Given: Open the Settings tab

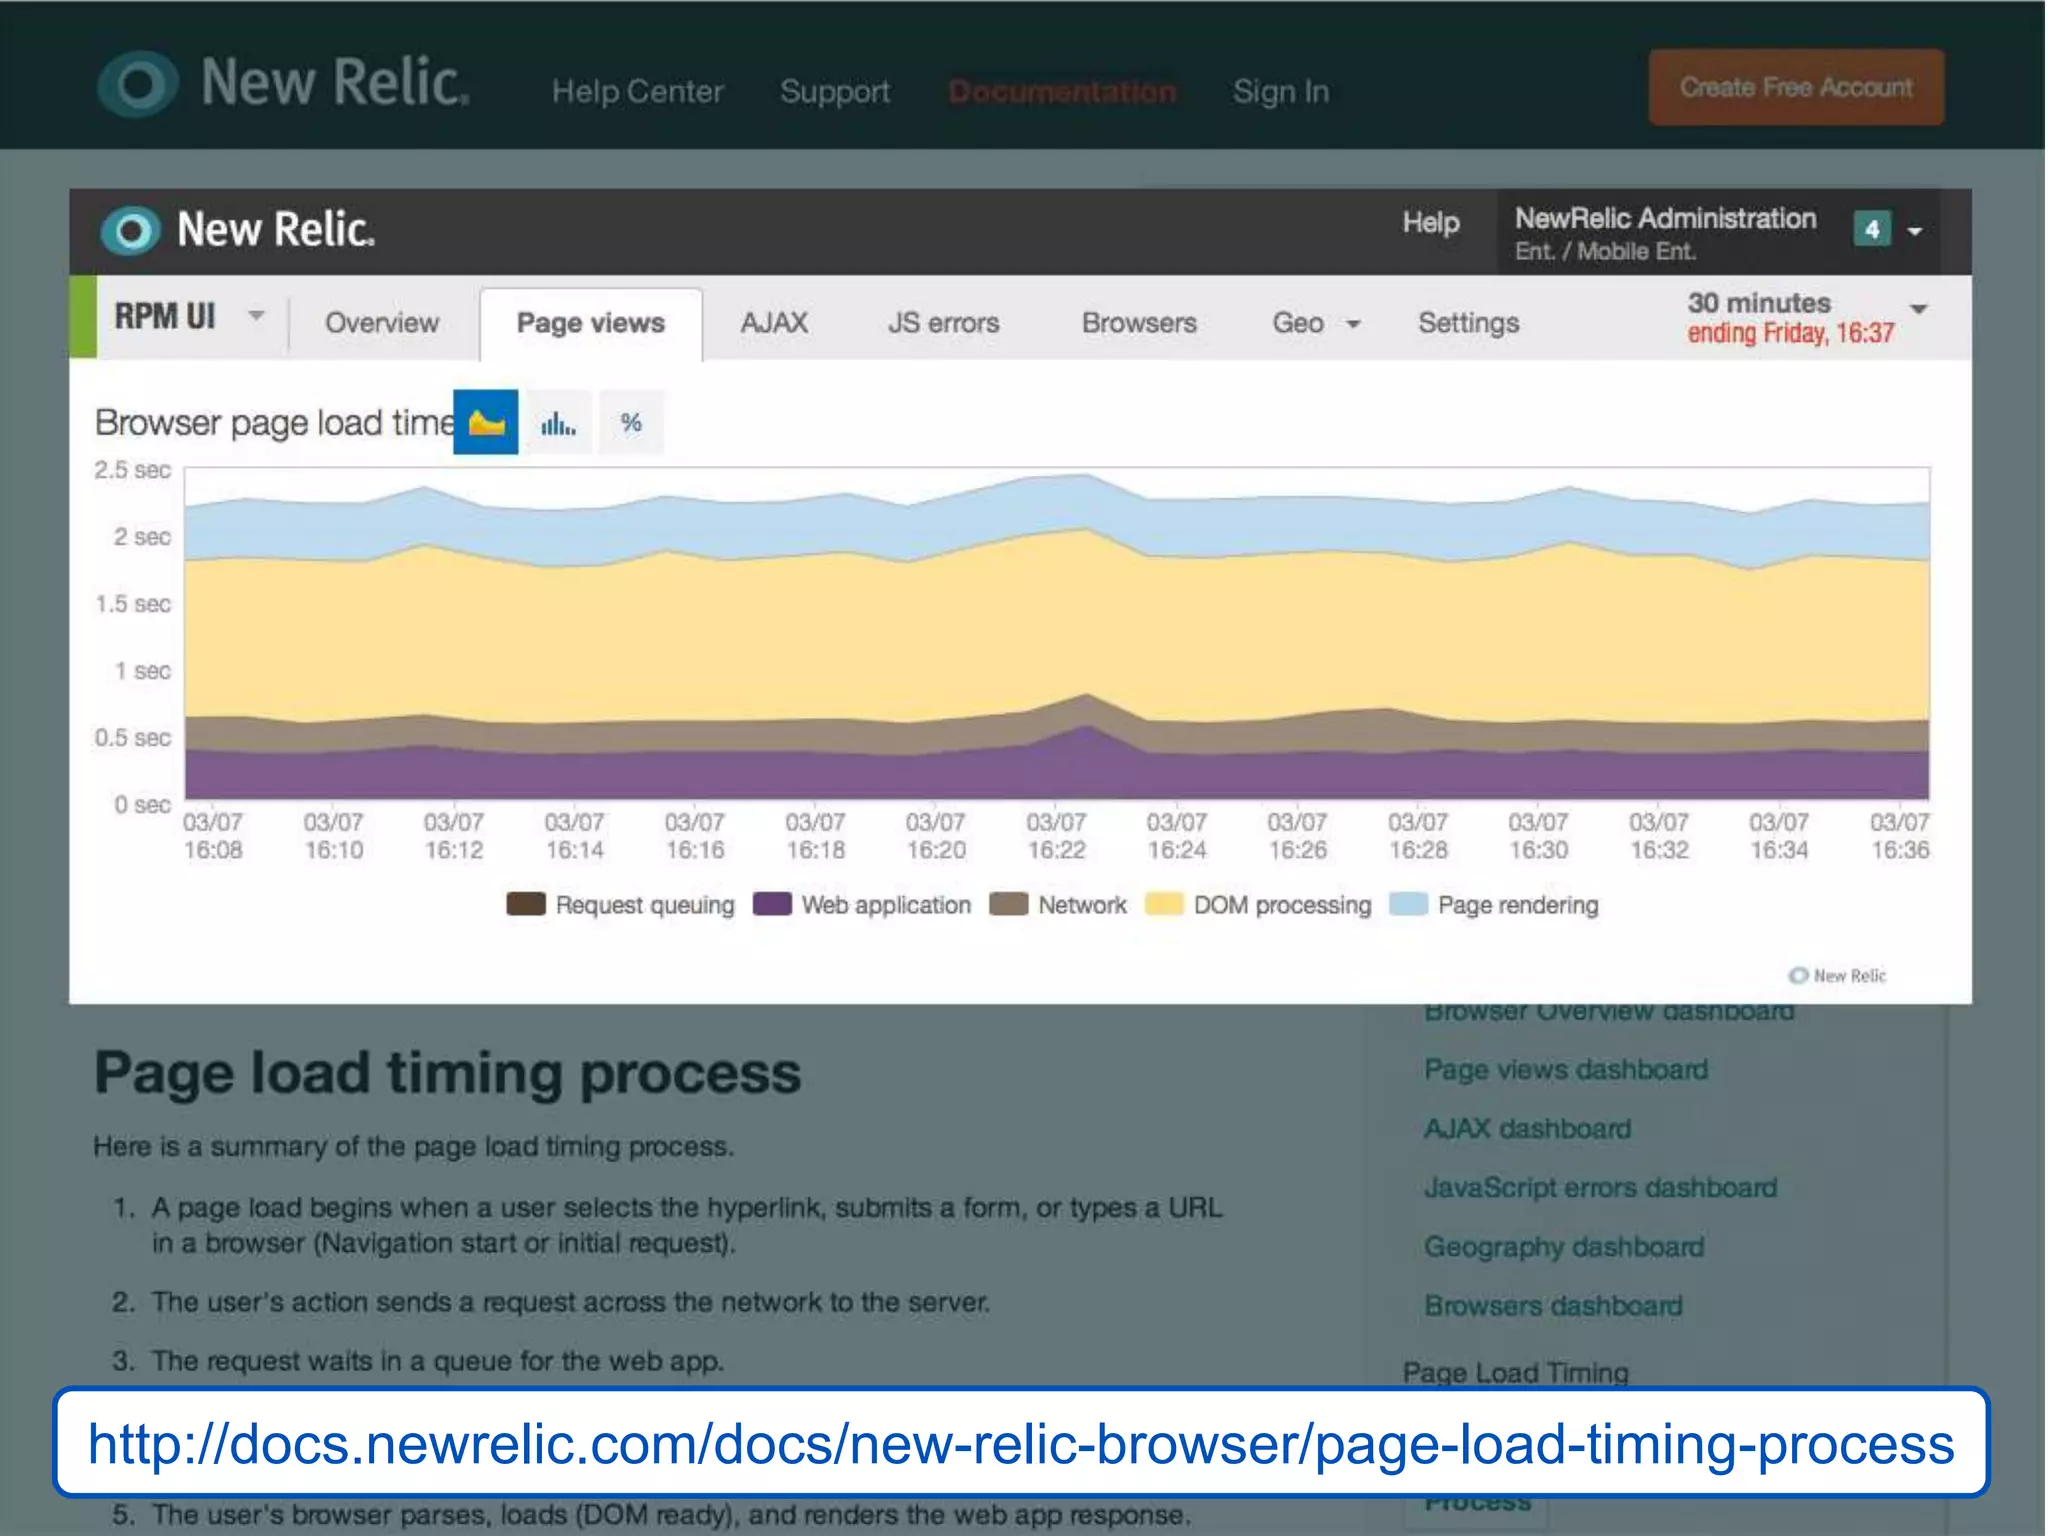Looking at the screenshot, I should click(x=1468, y=323).
